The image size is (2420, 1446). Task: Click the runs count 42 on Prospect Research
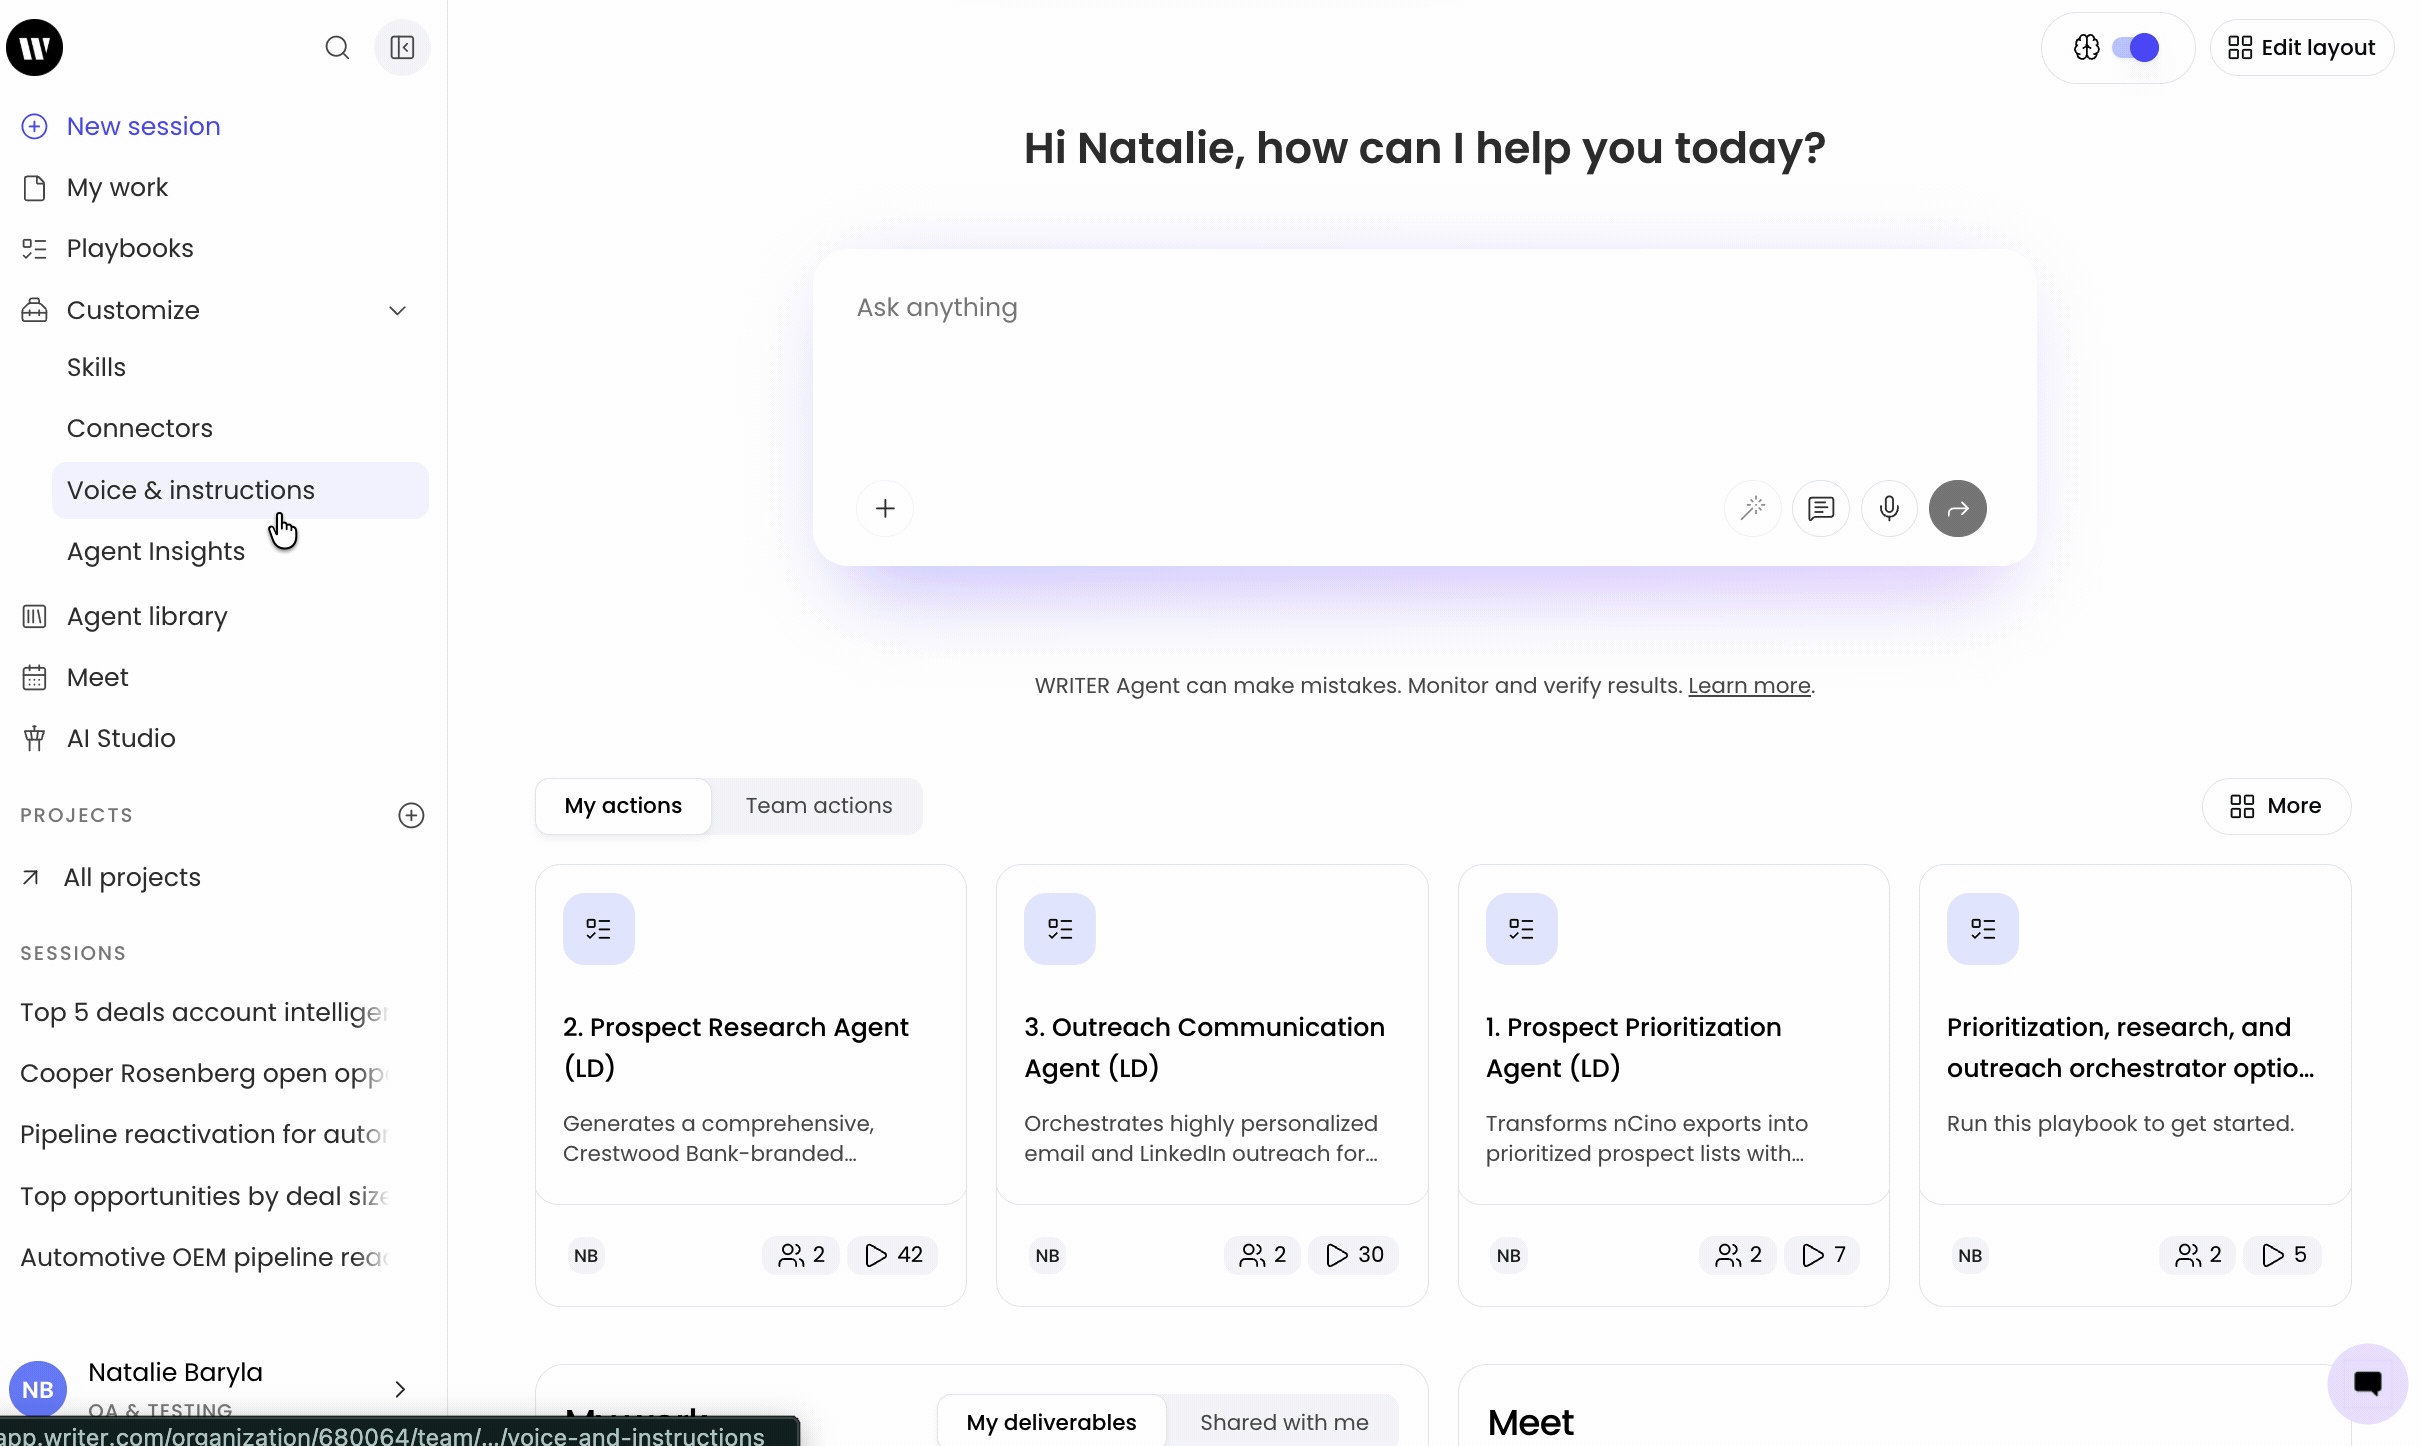pyautogui.click(x=893, y=1255)
